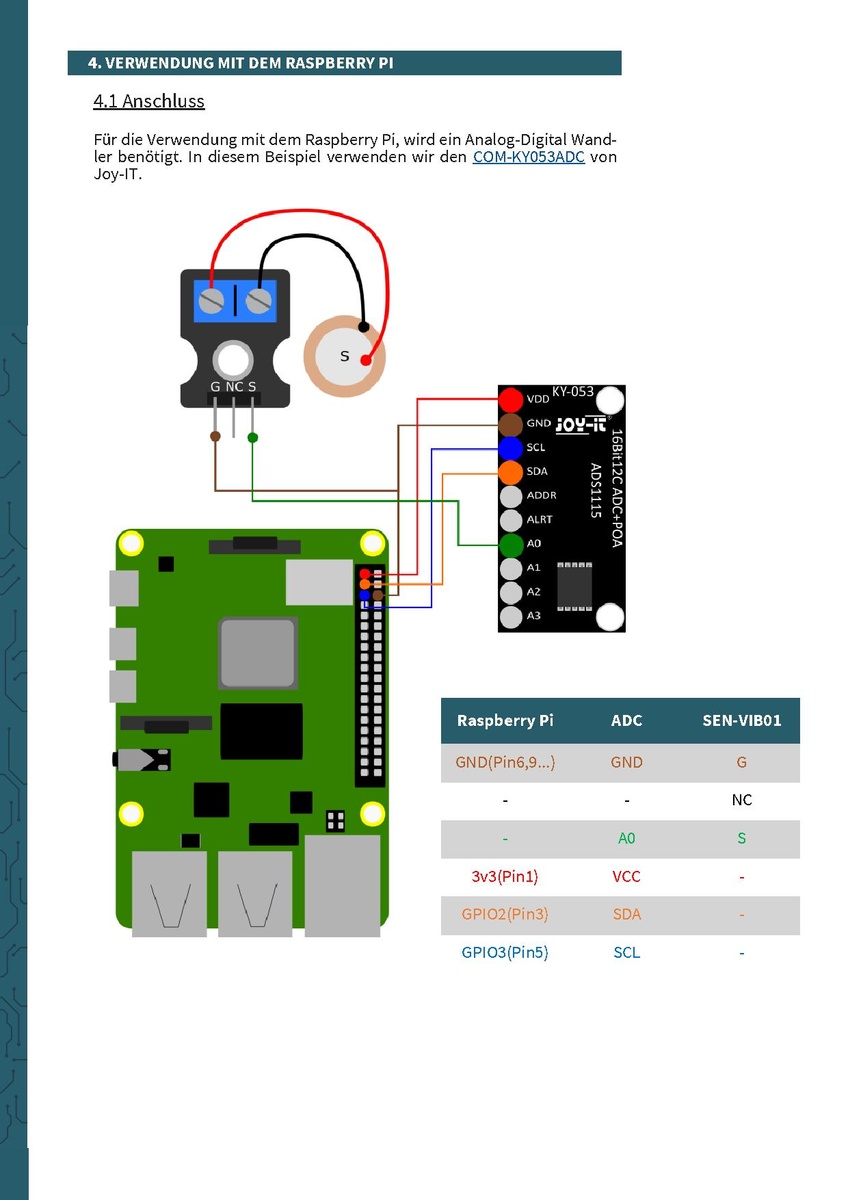Click the blue SCL pin on KY-053
Image resolution: width=848 pixels, height=1200 pixels.
point(511,448)
